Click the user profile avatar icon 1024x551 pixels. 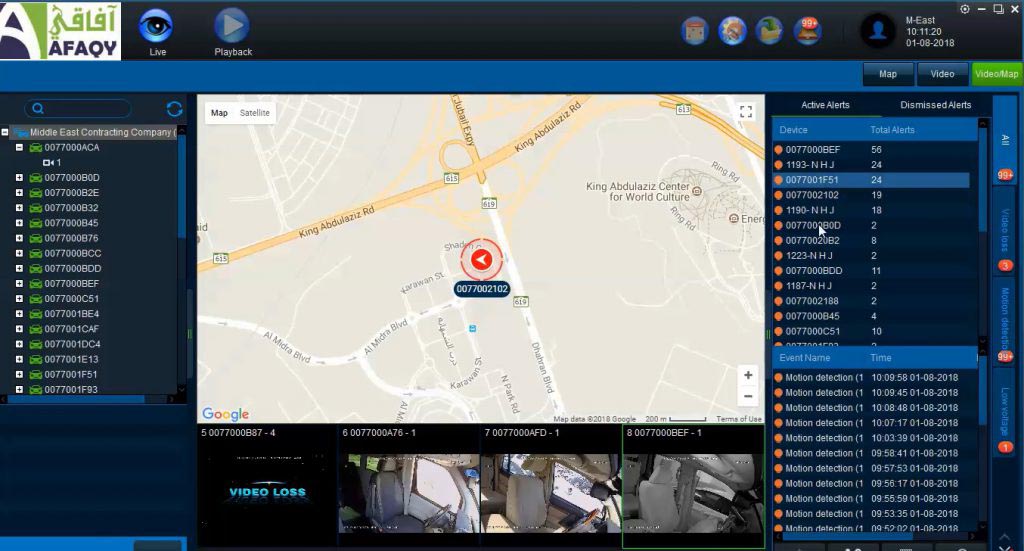tap(878, 30)
